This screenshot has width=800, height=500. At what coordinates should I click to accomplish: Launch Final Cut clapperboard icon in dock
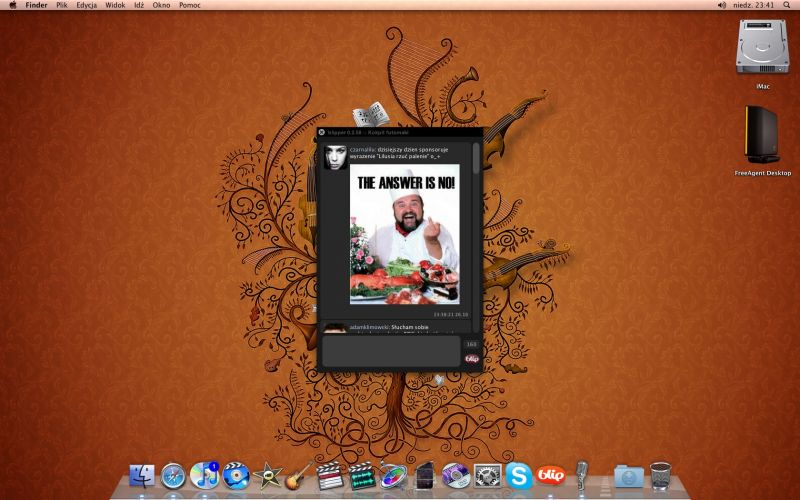click(x=330, y=476)
